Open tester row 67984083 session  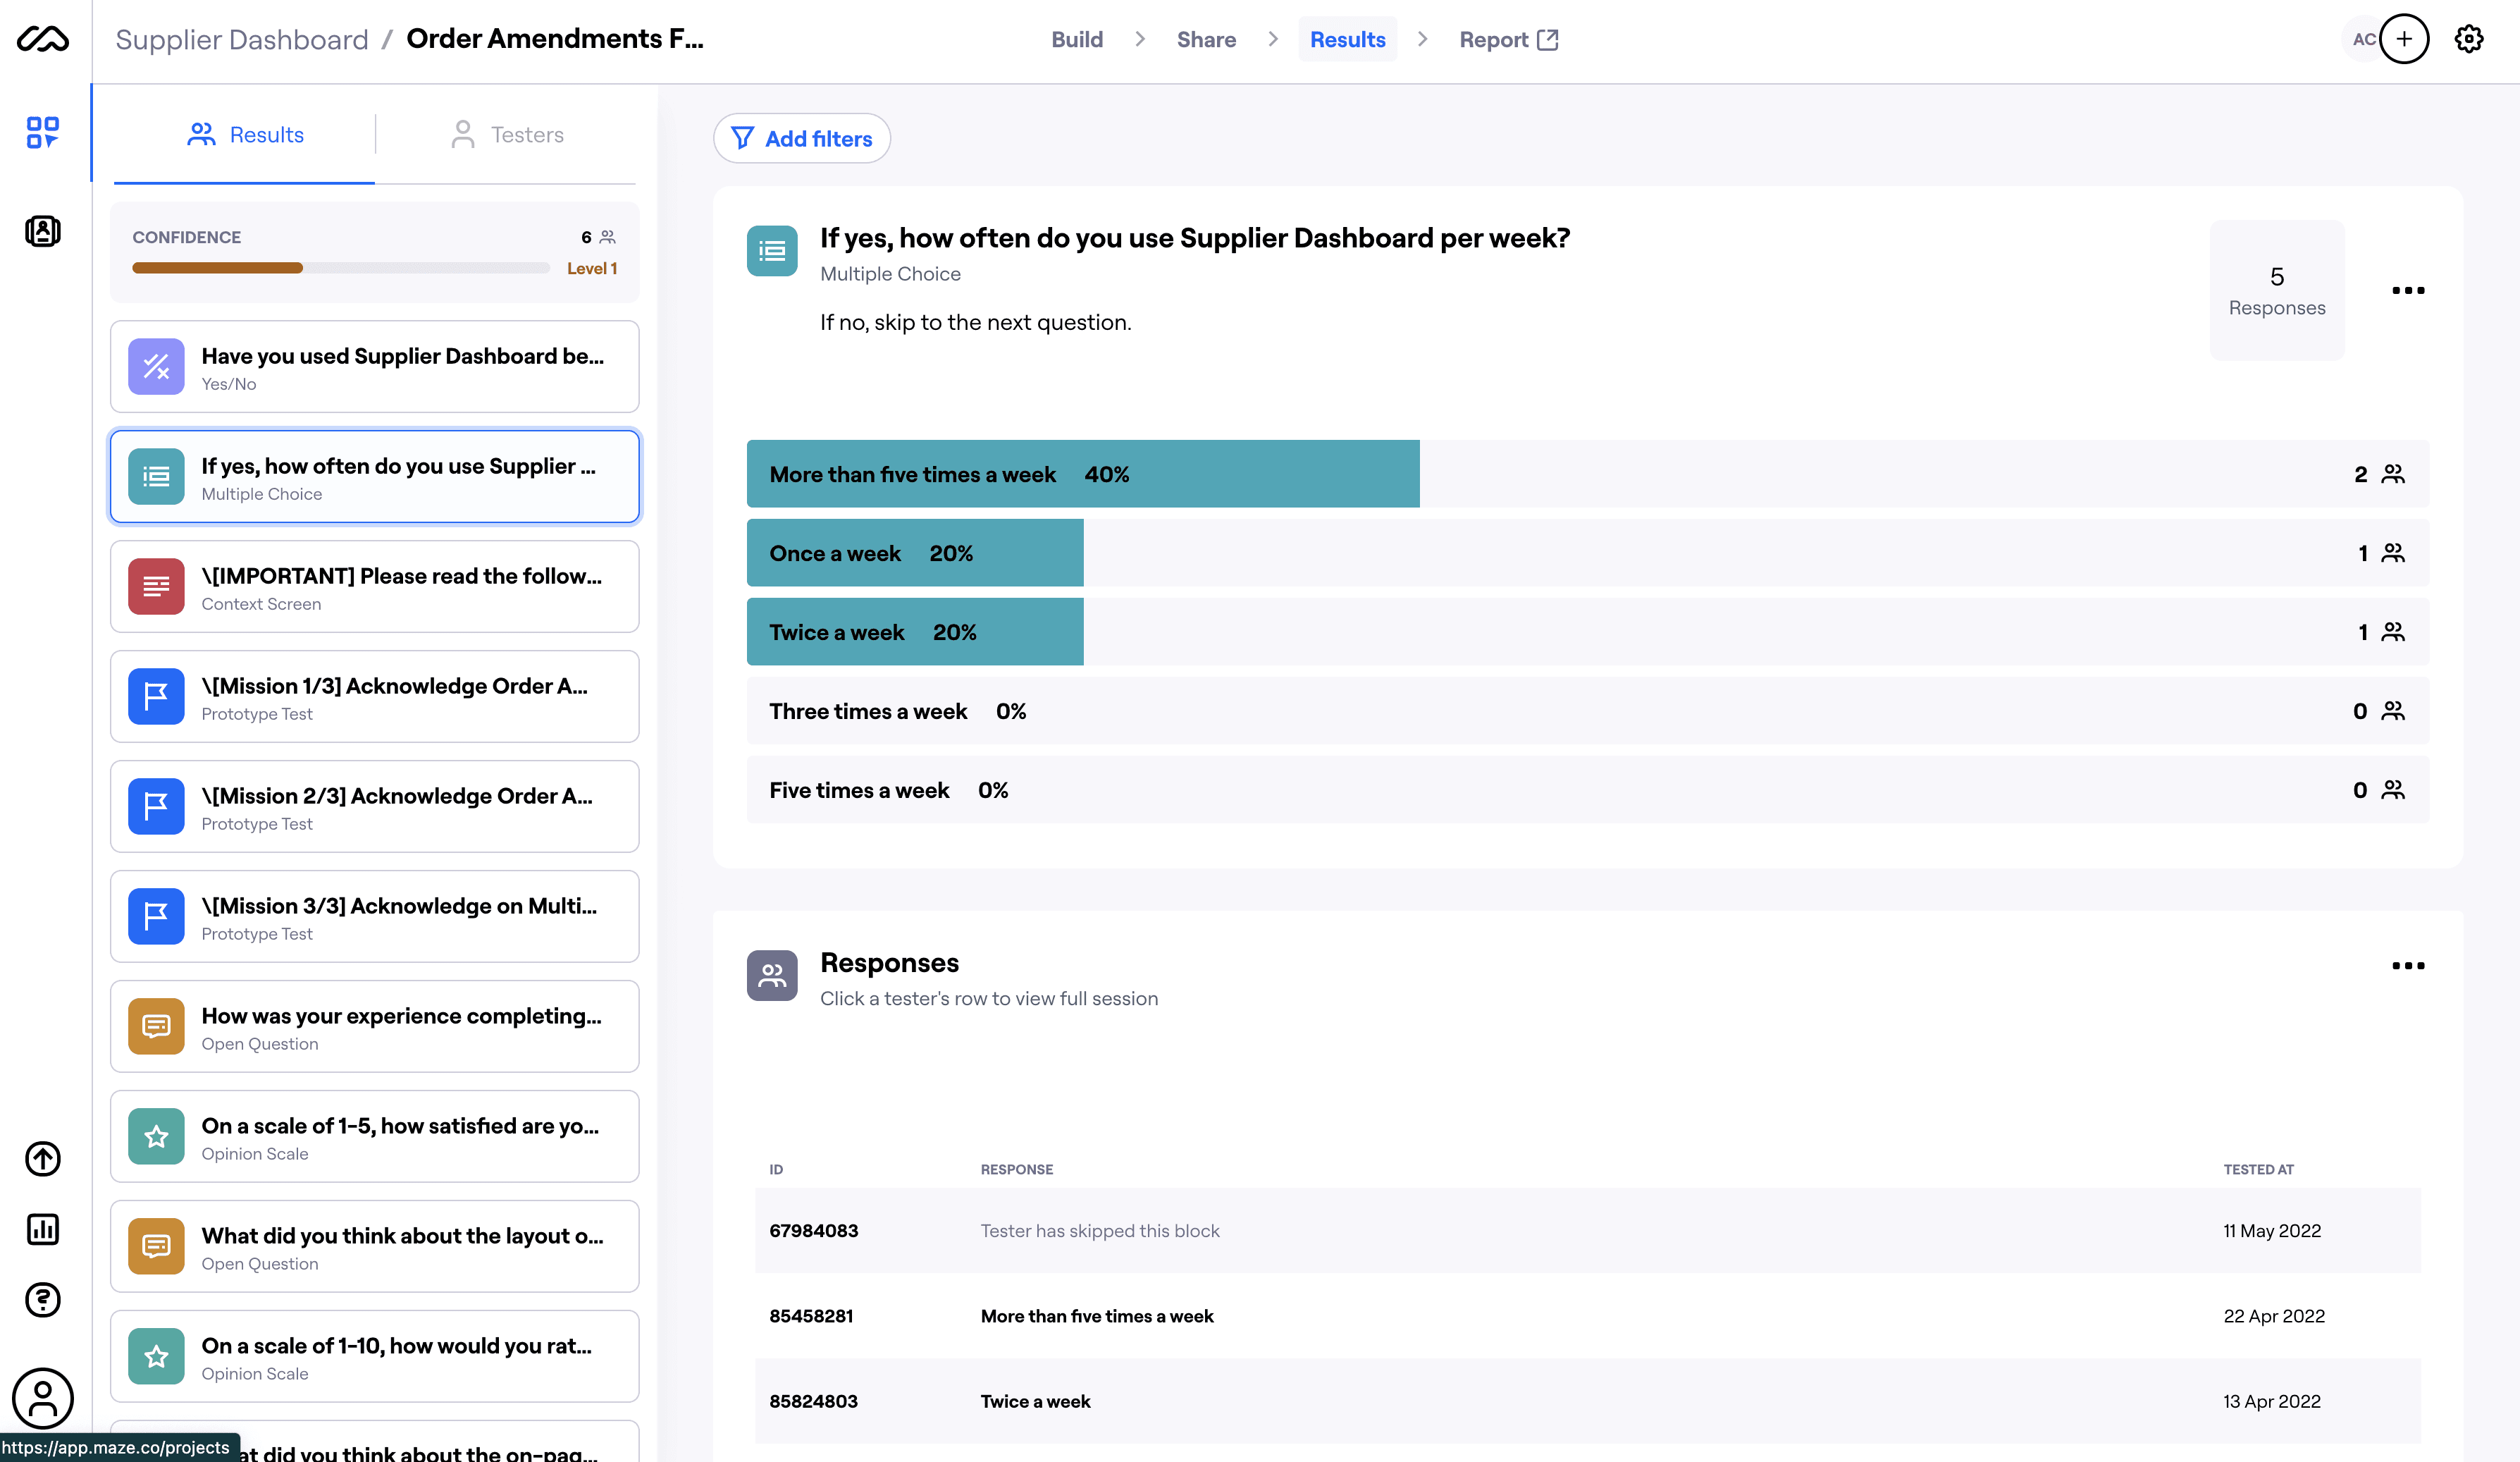coord(1588,1230)
